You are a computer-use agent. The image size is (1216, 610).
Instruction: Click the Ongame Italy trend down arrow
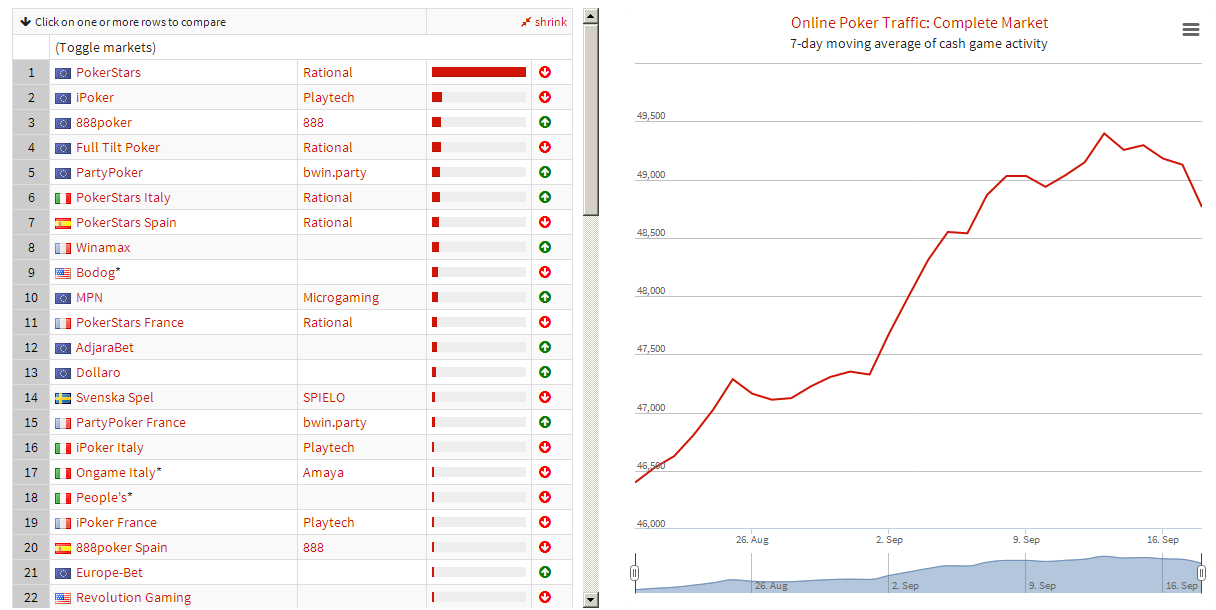tap(545, 472)
